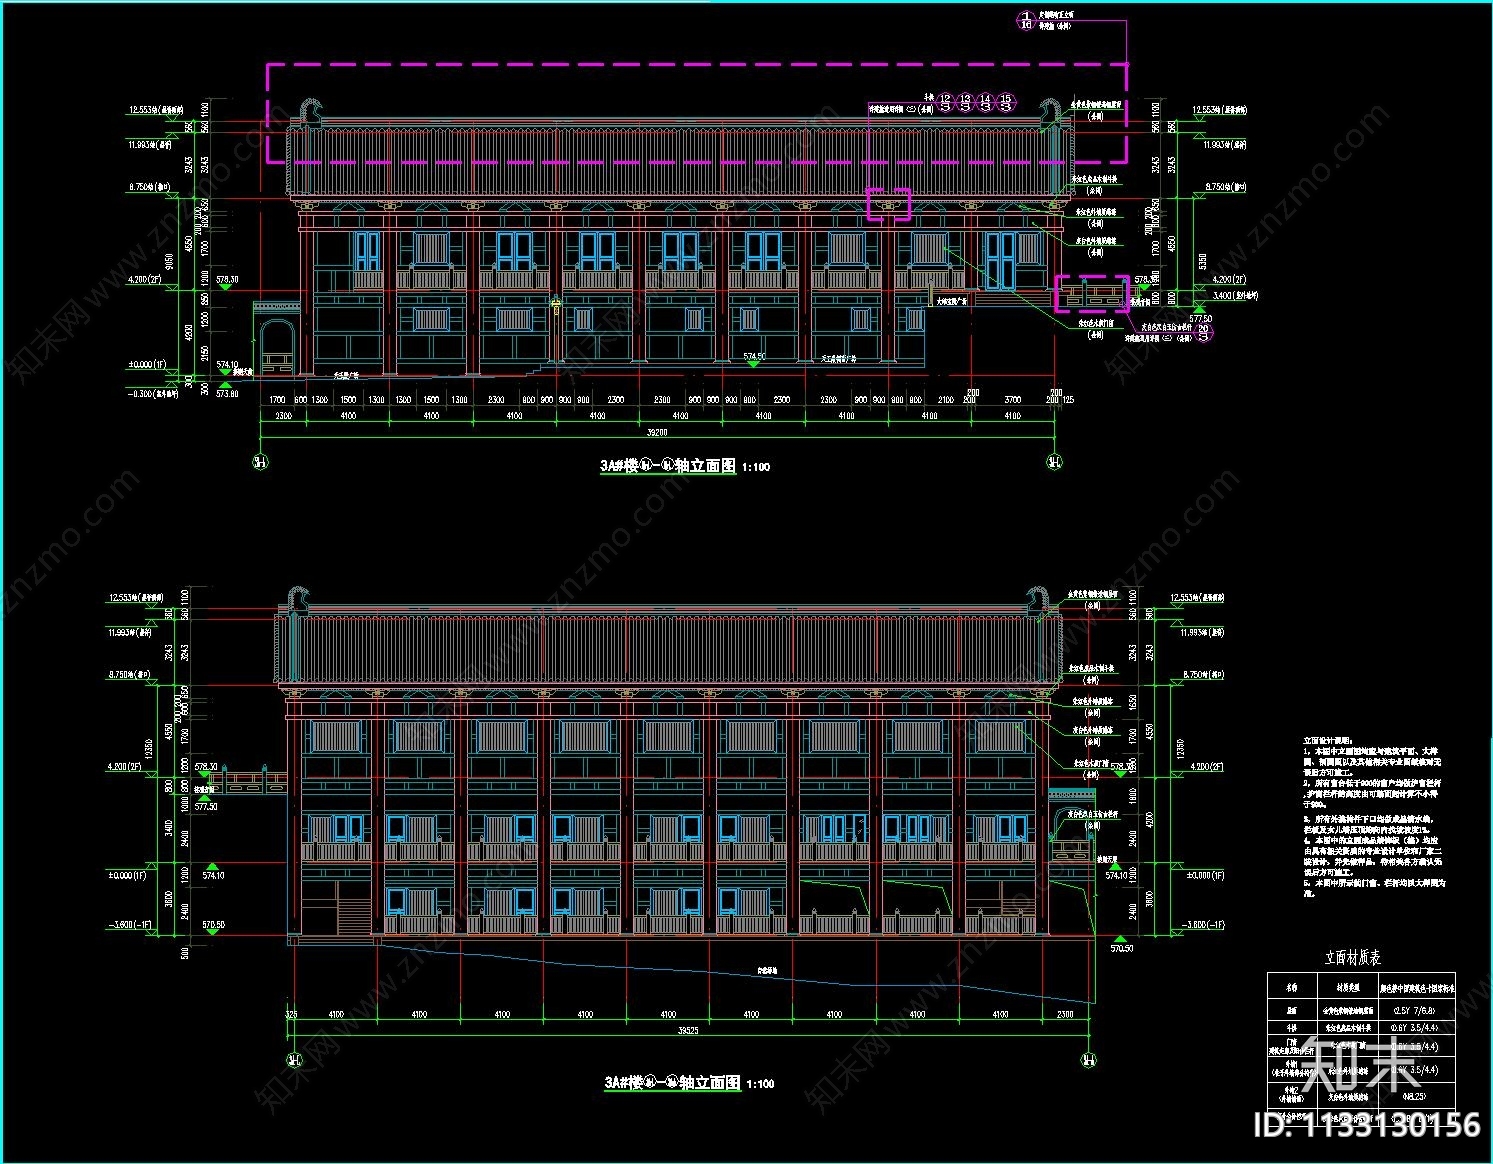Click the 39200 overall dimension text
Viewport: 1493px width, 1164px height.
click(x=657, y=432)
